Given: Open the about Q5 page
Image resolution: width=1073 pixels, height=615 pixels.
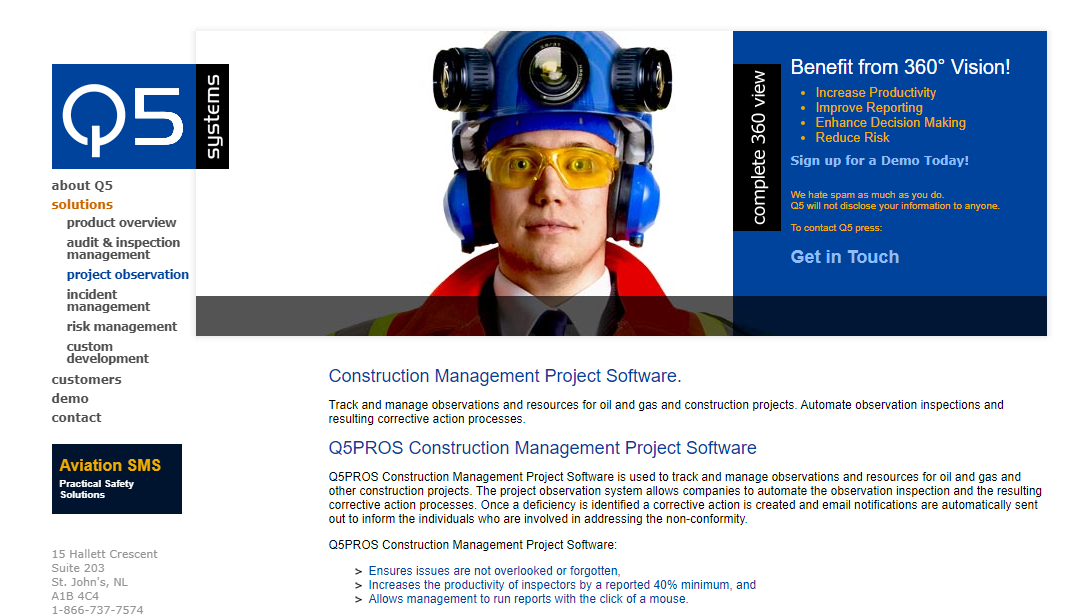Looking at the screenshot, I should (82, 185).
